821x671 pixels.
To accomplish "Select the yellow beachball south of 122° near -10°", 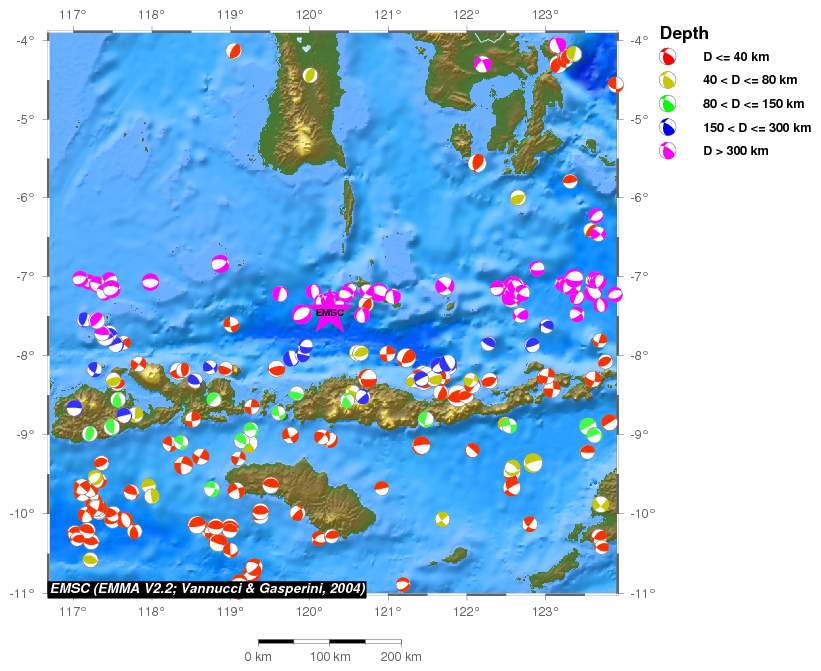I will click(x=442, y=519).
